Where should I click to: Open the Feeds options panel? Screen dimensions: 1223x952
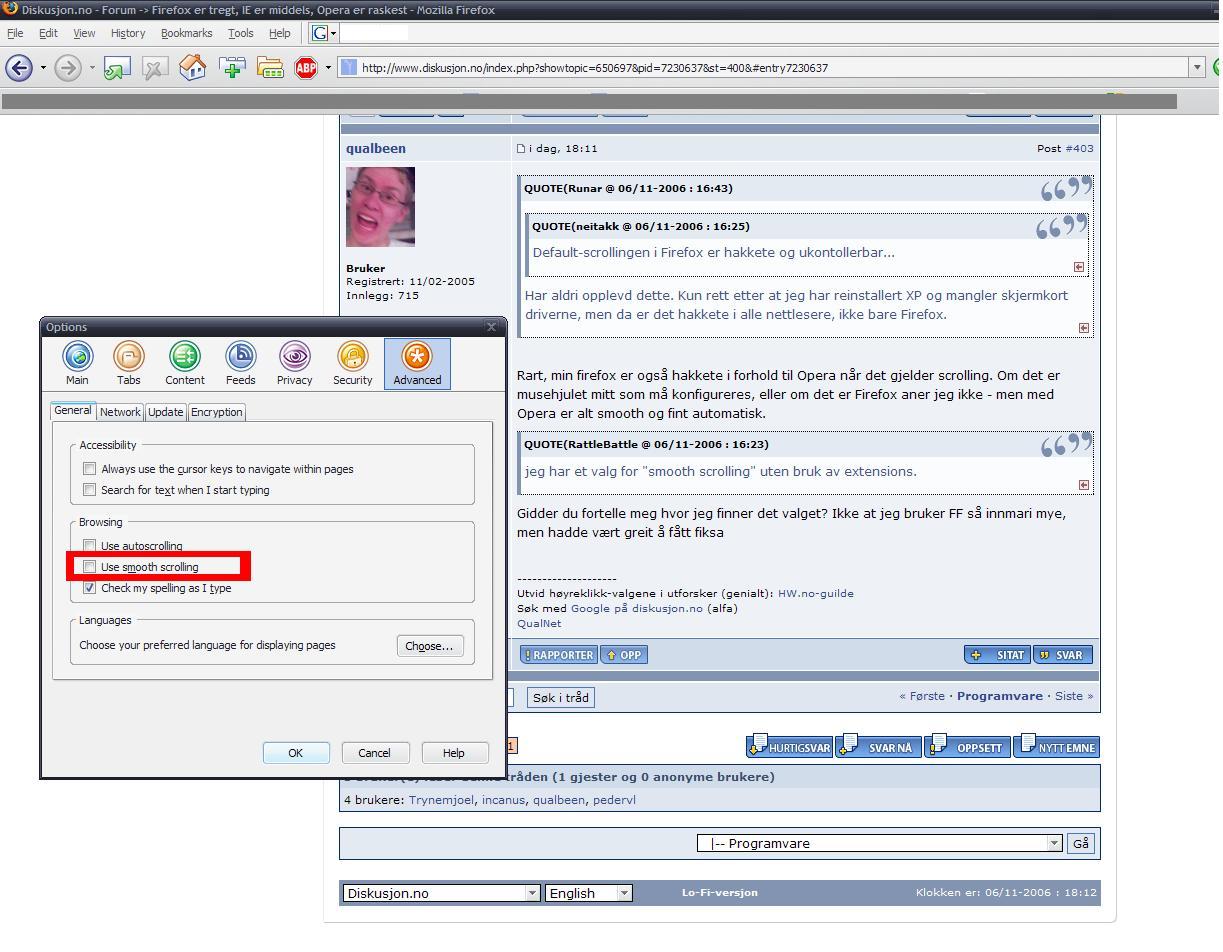(241, 363)
